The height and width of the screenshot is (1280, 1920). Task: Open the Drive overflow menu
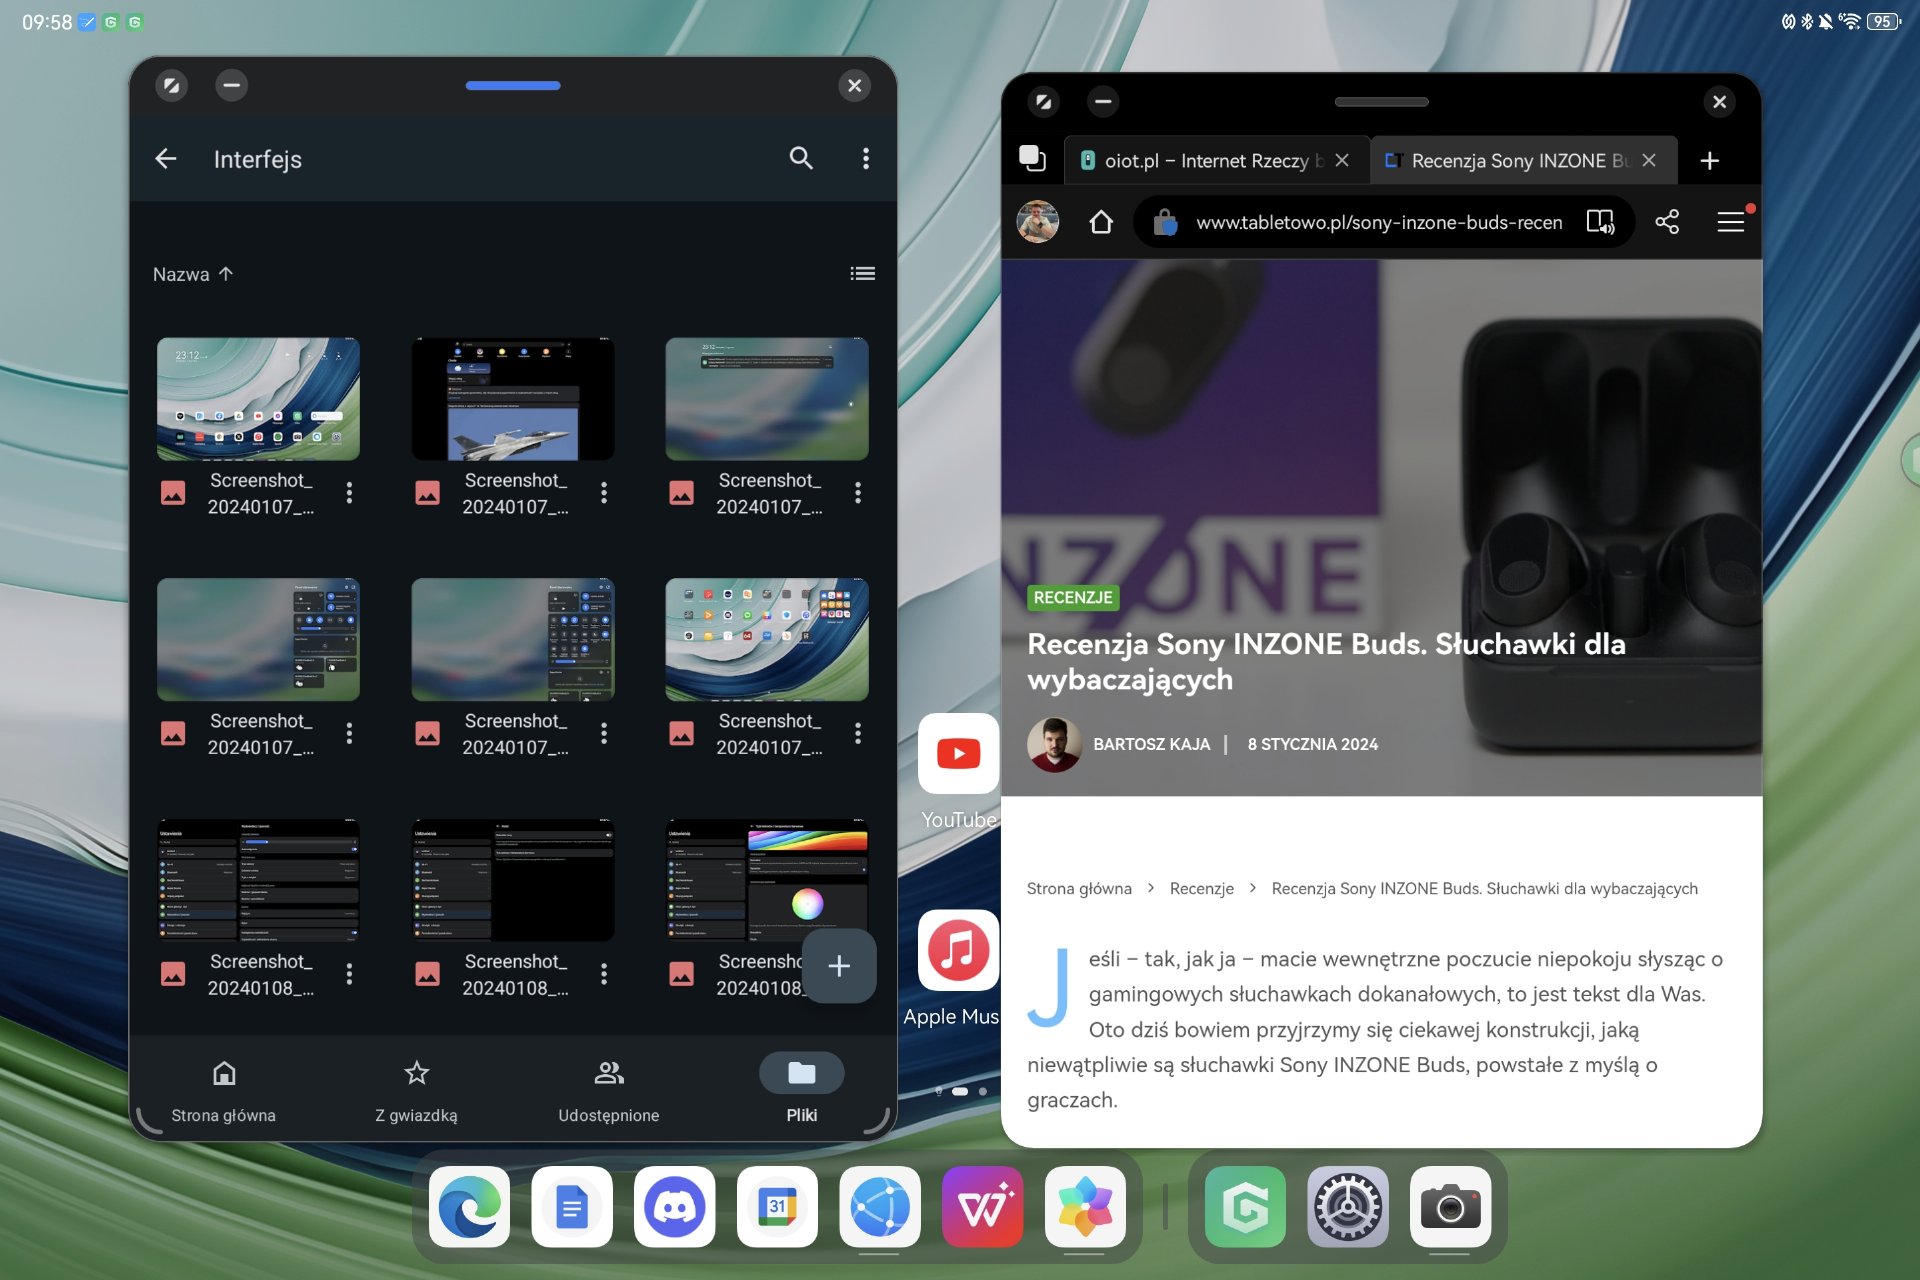coord(866,158)
